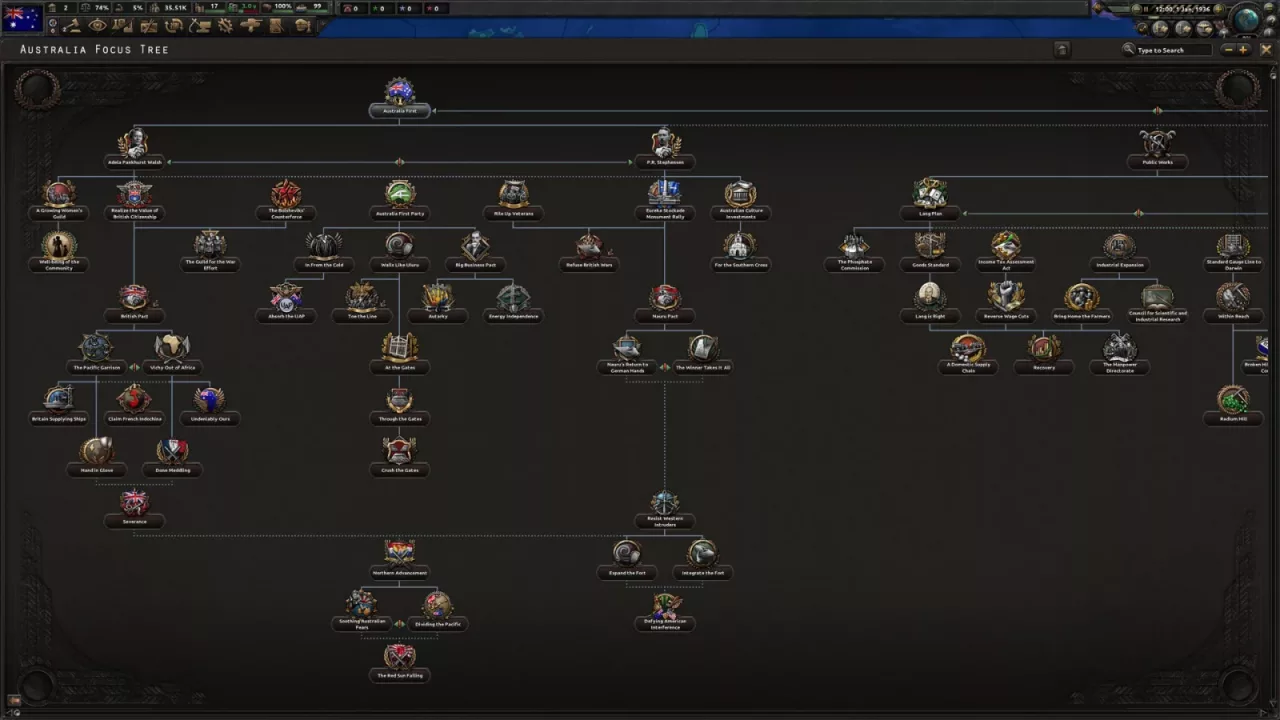Select the Claim French Indochina focus
Viewport: 1280px width, 720px height.
[x=134, y=405]
